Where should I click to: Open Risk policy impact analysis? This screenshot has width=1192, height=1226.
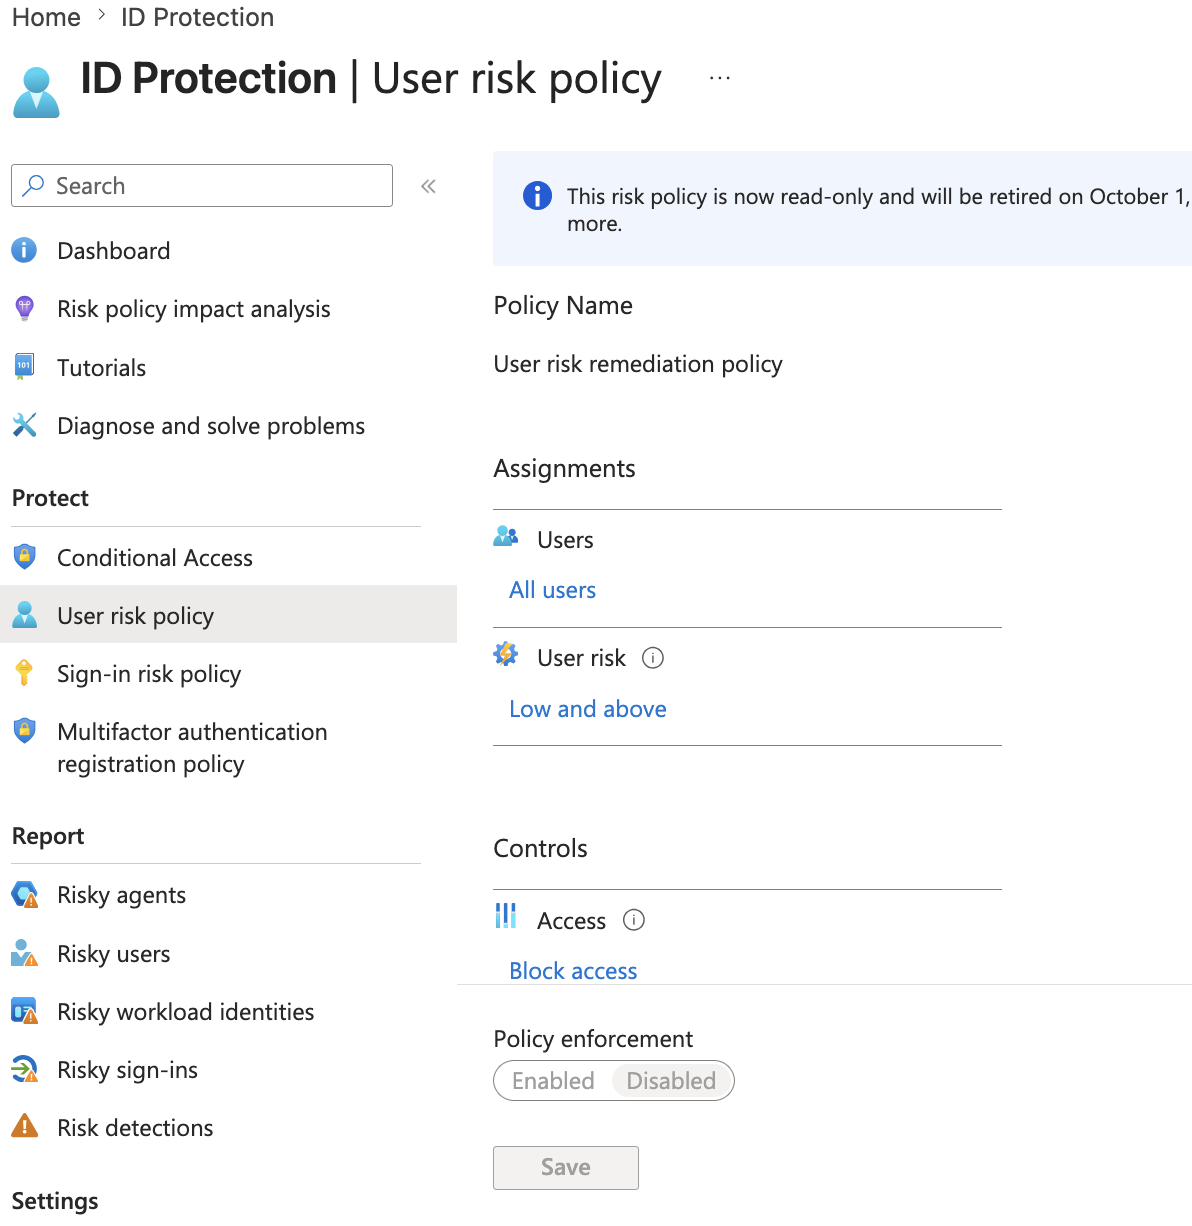[x=194, y=309]
